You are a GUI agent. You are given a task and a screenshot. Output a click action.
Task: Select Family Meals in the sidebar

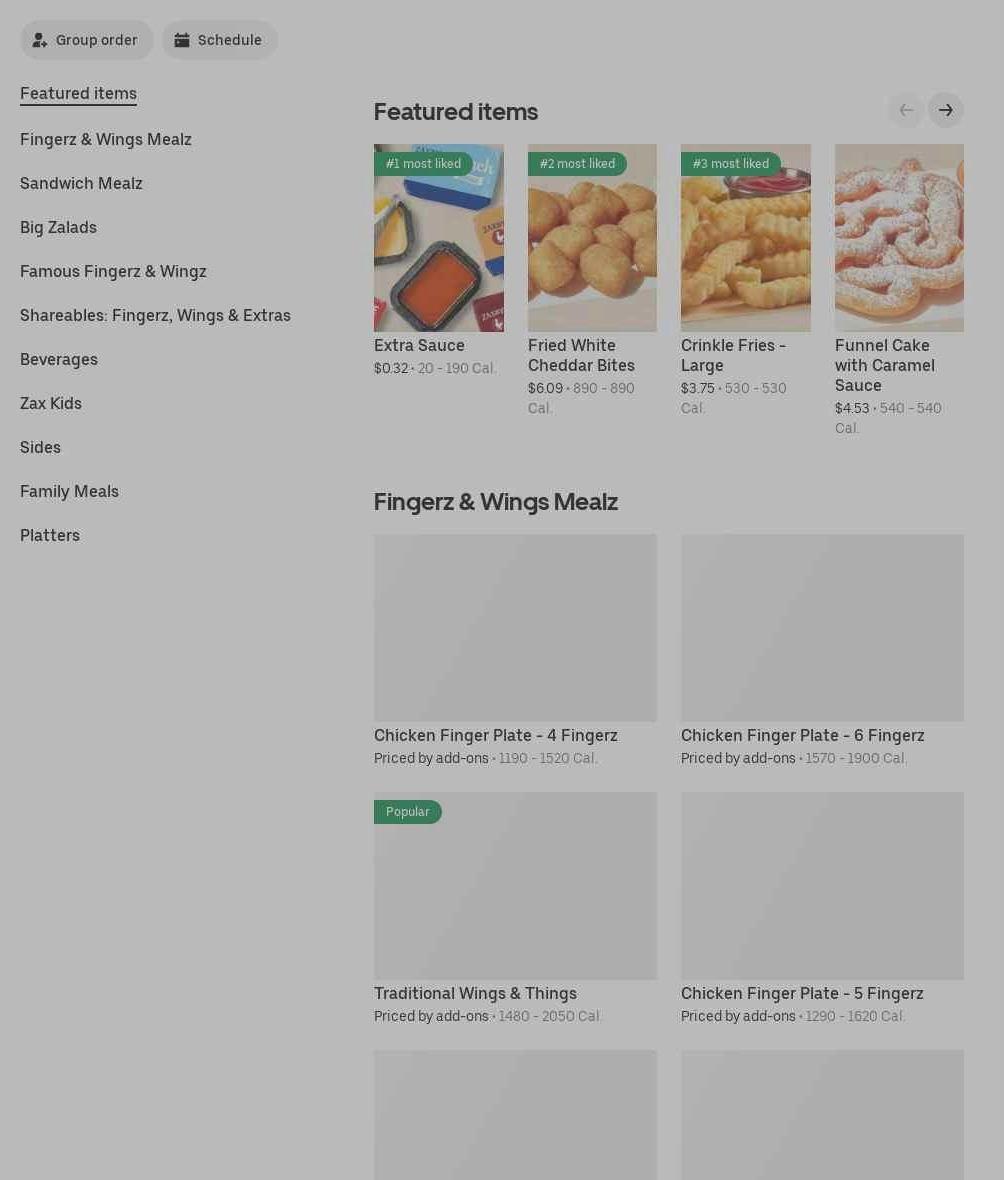point(69,491)
